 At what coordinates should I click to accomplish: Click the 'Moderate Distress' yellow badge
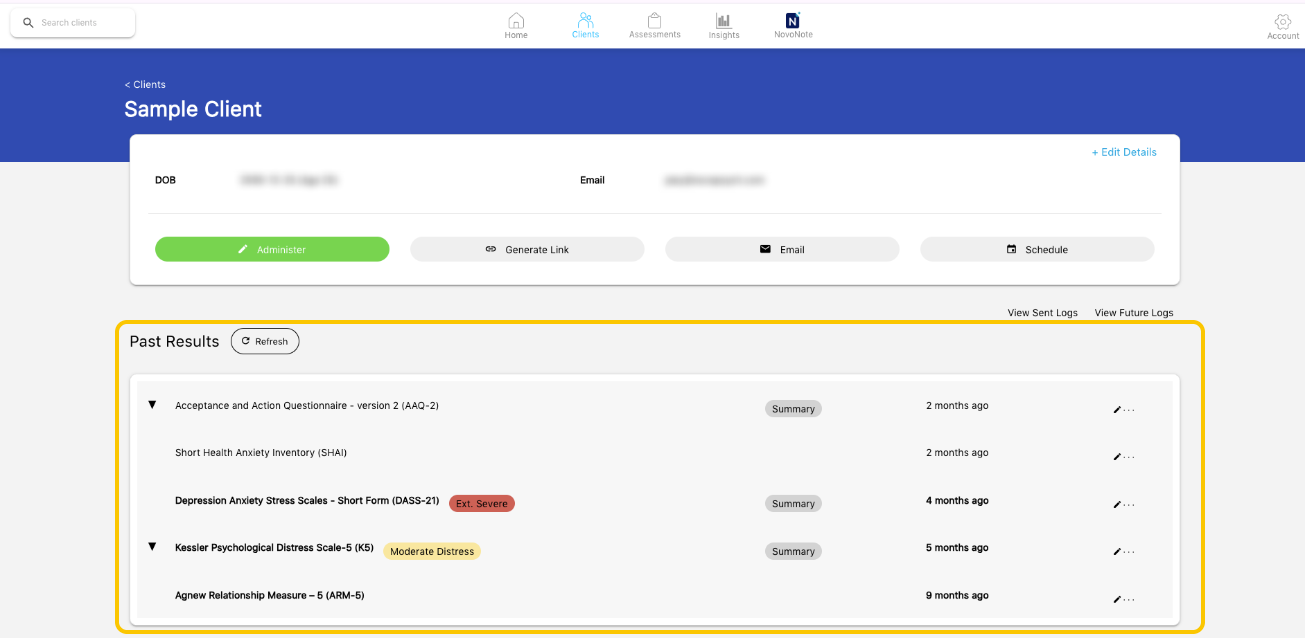coord(432,551)
